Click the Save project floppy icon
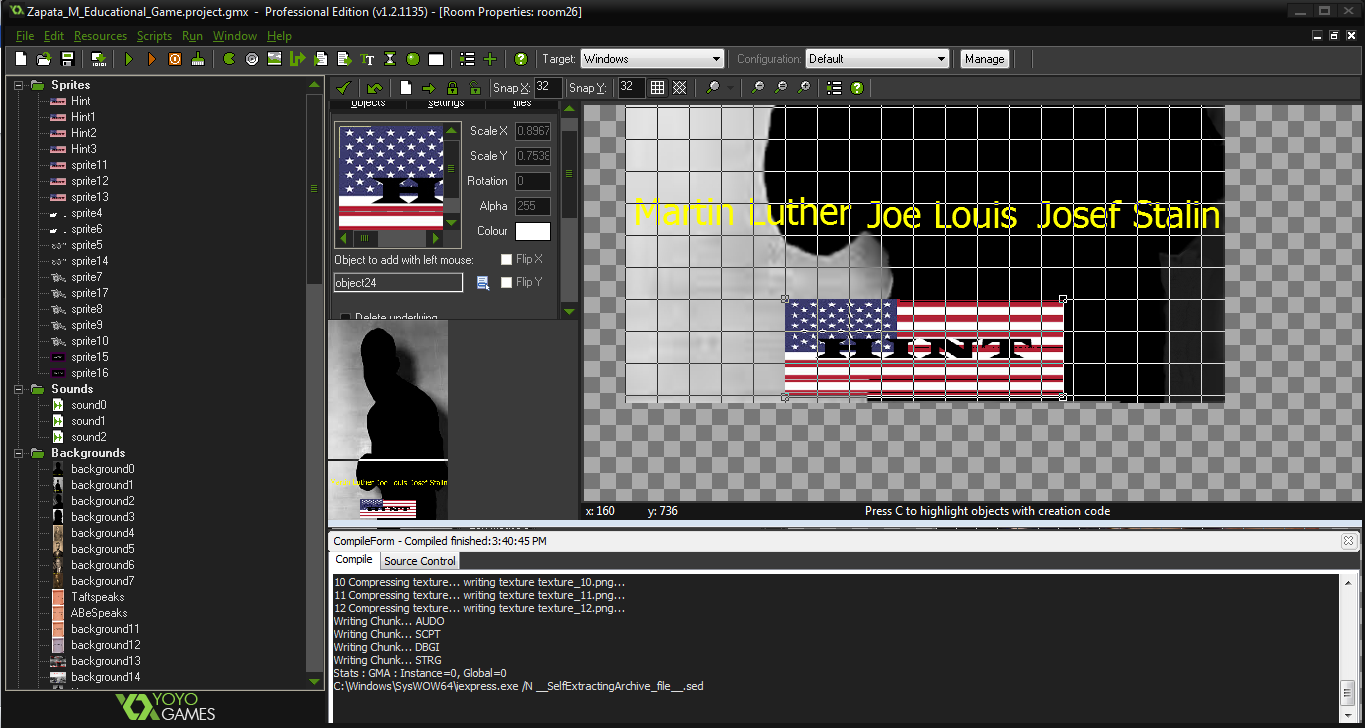 [x=68, y=59]
